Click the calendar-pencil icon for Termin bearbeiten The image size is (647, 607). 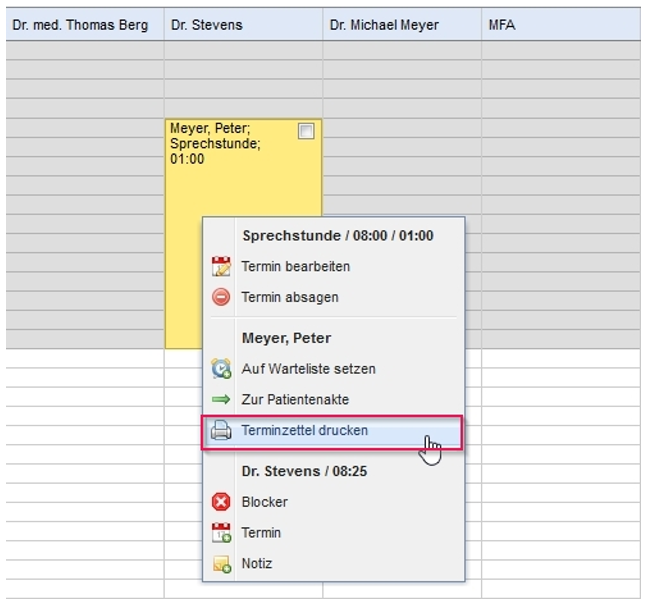221,267
